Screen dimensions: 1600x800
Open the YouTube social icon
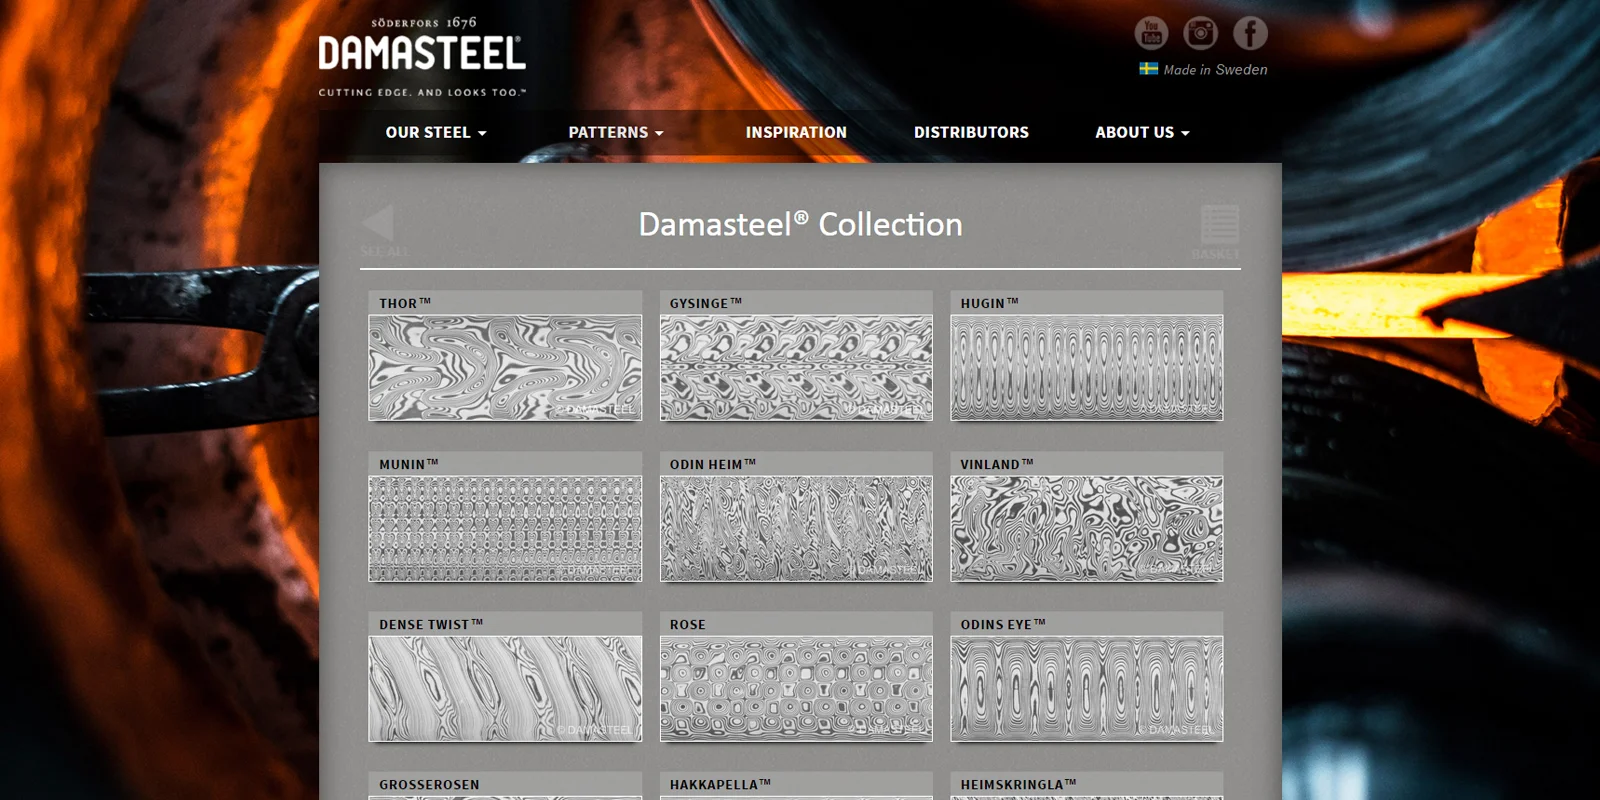[x=1151, y=33]
